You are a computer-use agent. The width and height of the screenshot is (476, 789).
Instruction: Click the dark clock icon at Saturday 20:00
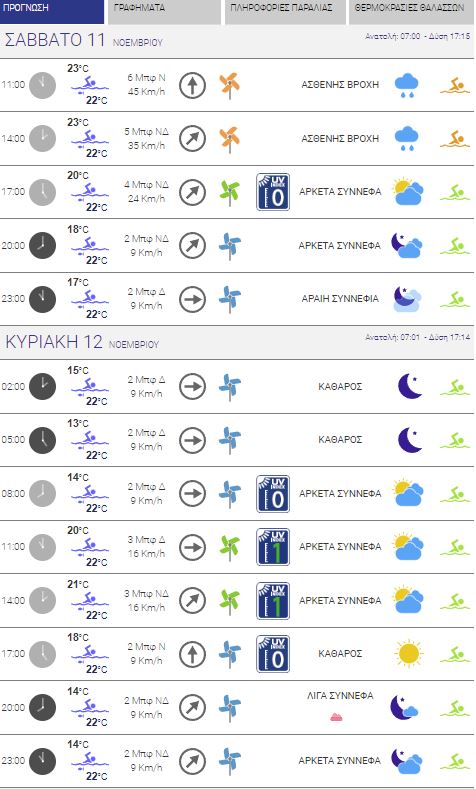(42, 246)
